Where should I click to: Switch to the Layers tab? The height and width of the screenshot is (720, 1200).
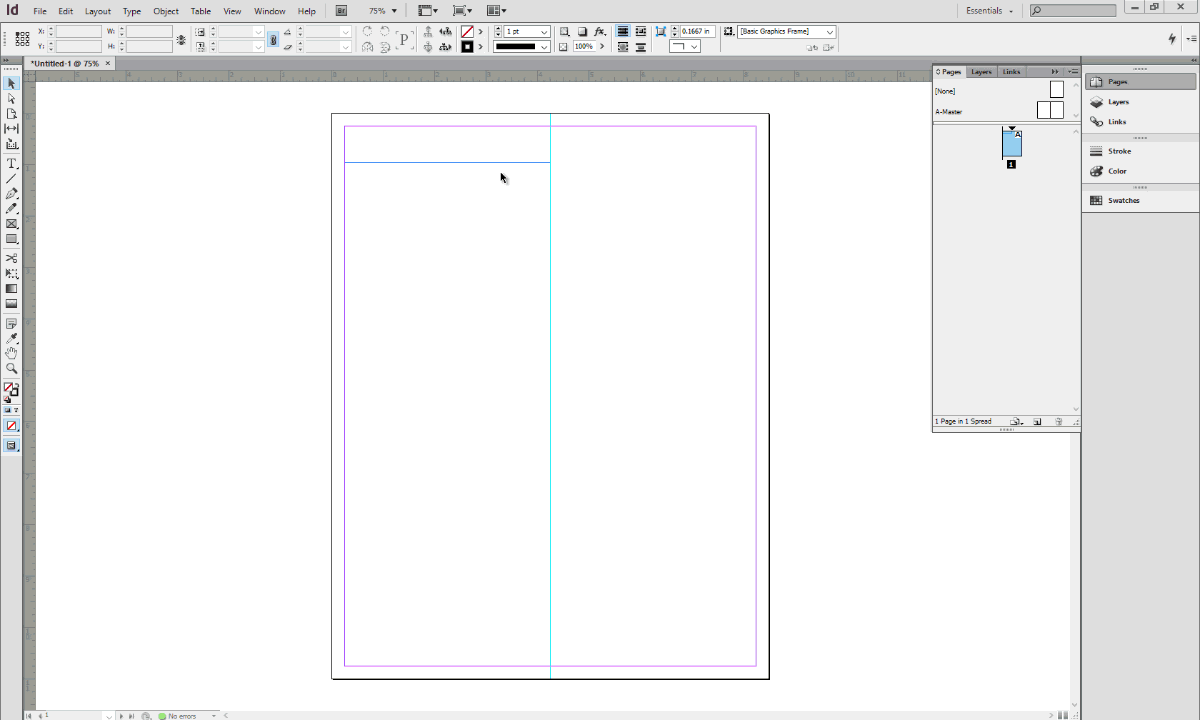(980, 71)
